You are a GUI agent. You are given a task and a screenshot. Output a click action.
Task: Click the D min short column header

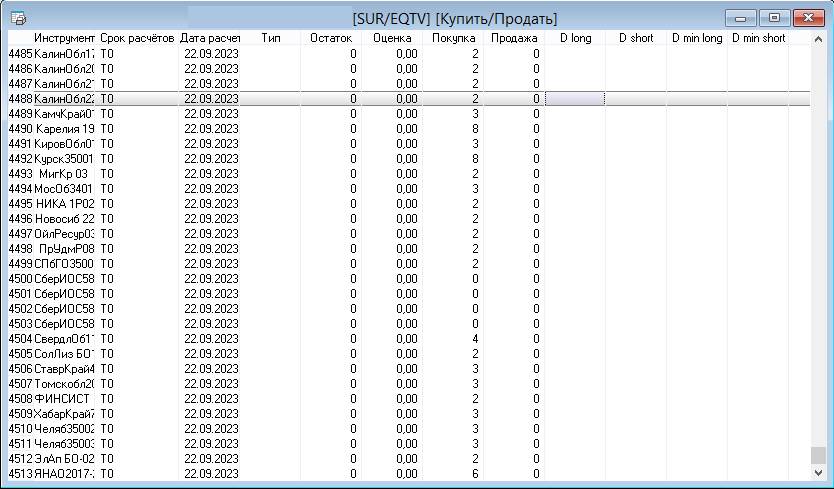(x=758, y=38)
